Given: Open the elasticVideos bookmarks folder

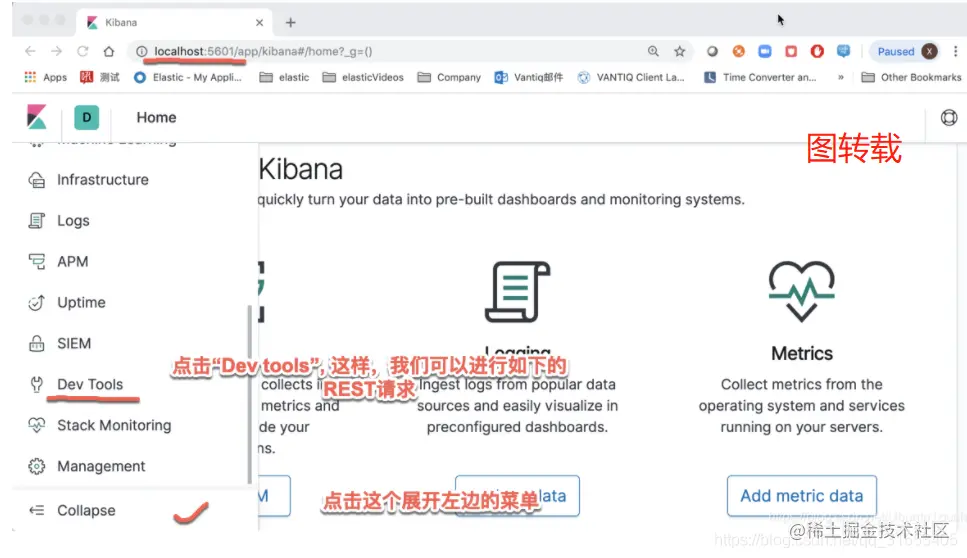Looking at the screenshot, I should [363, 77].
